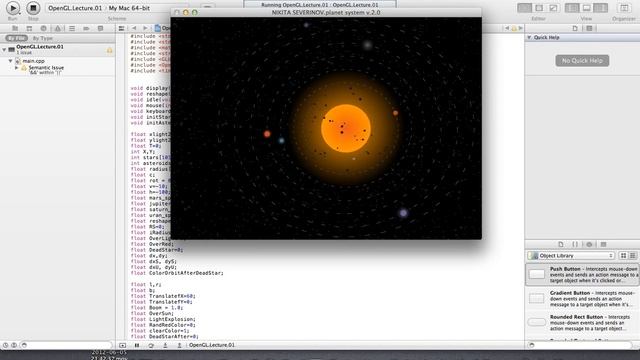Show the Search navigator icon
The image size is (640, 360).
43,28
